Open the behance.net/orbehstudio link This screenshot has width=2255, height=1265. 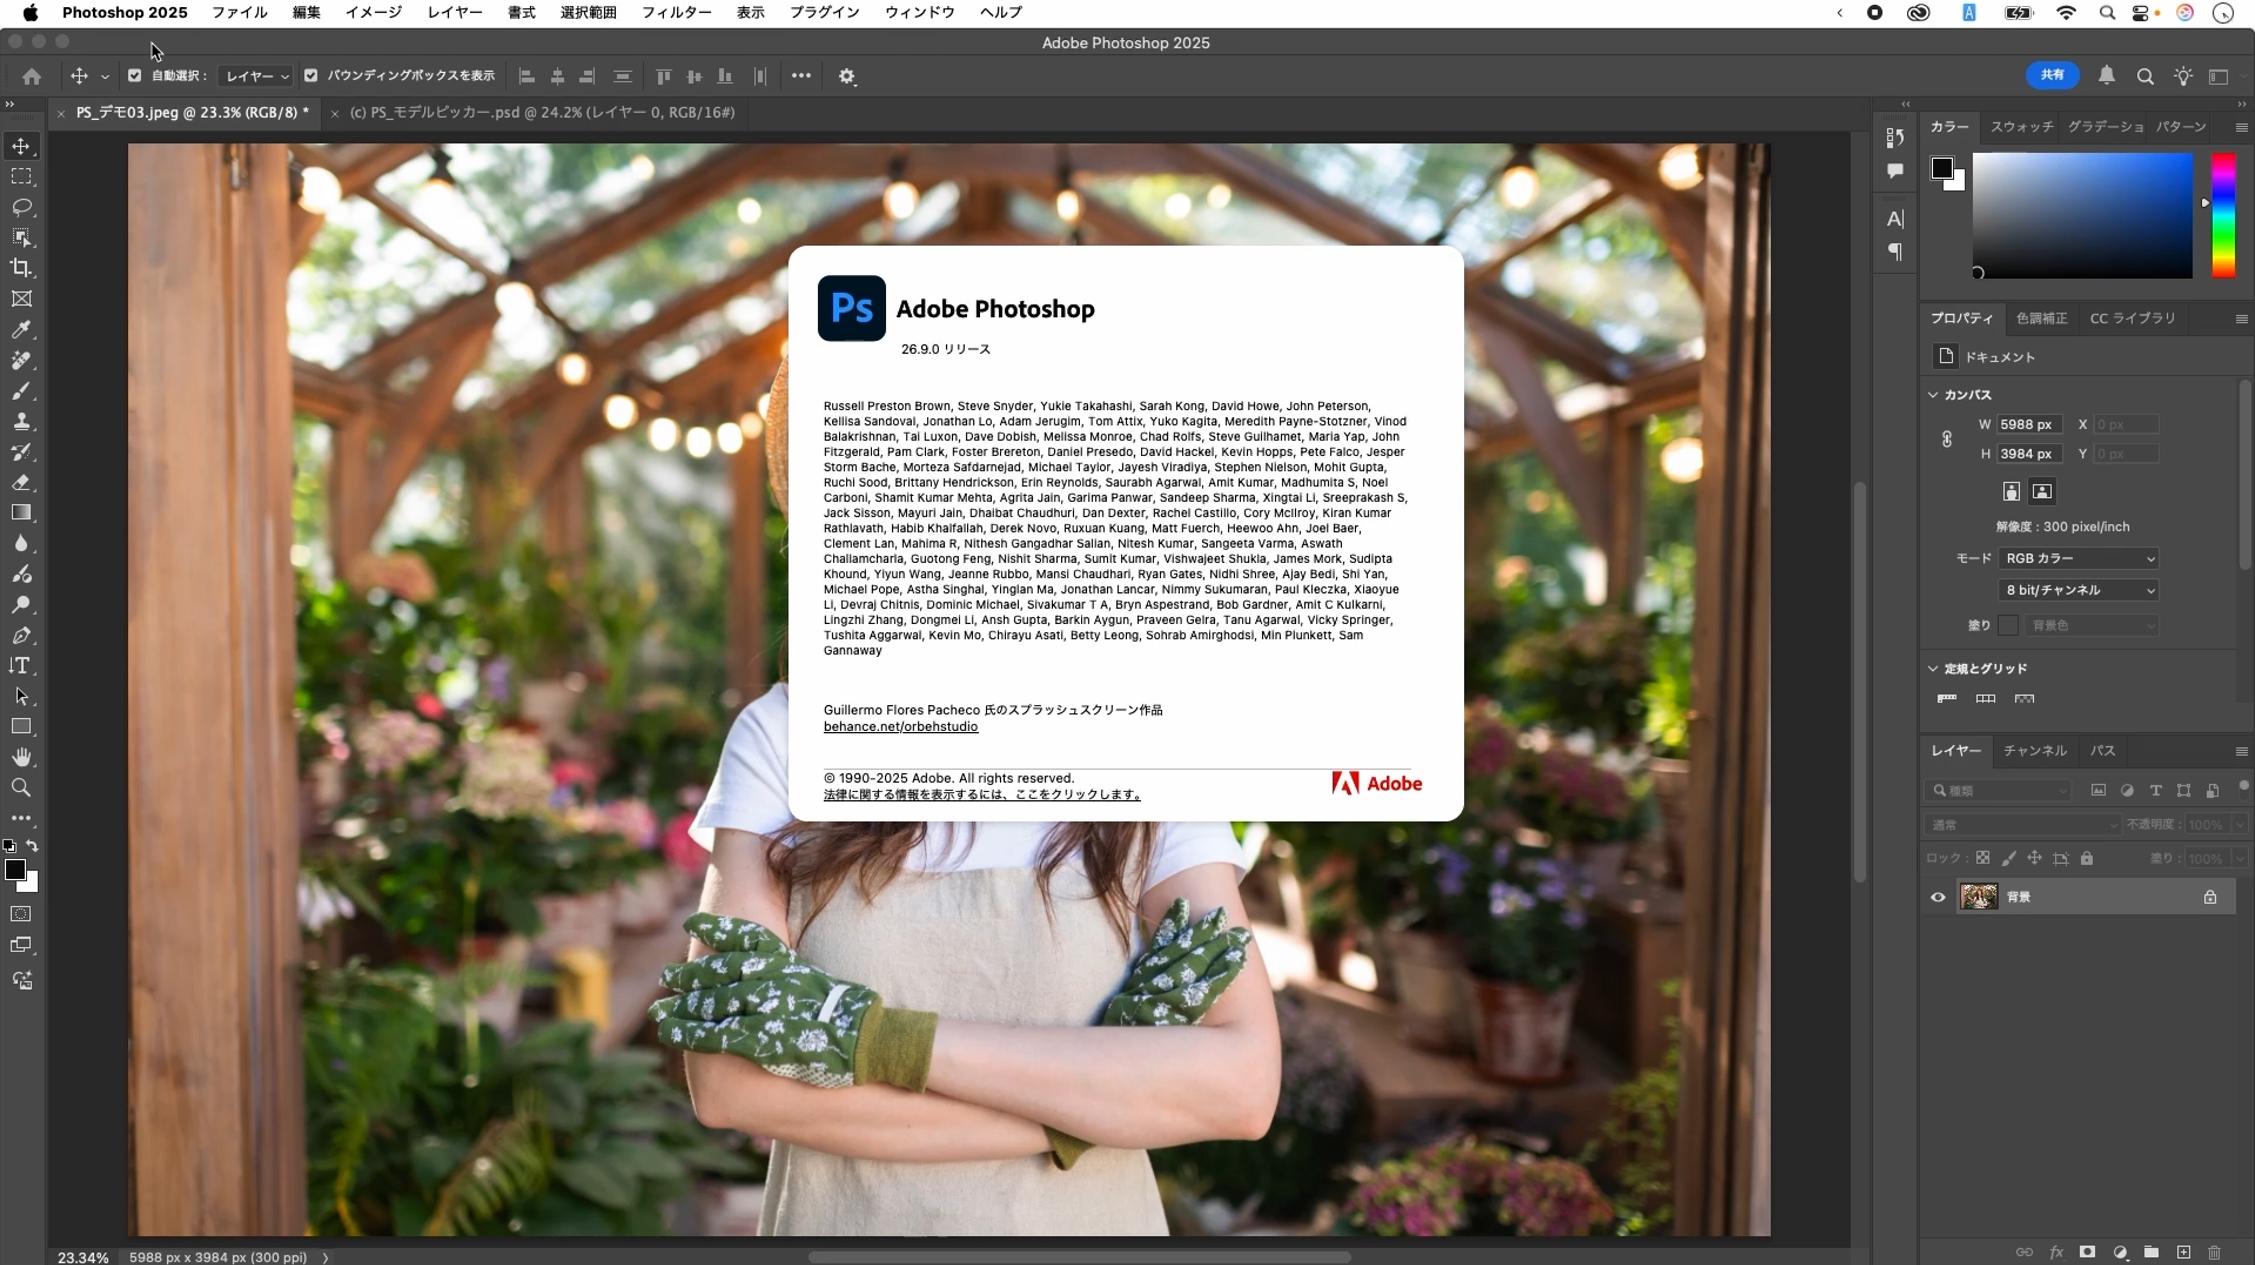click(x=899, y=727)
